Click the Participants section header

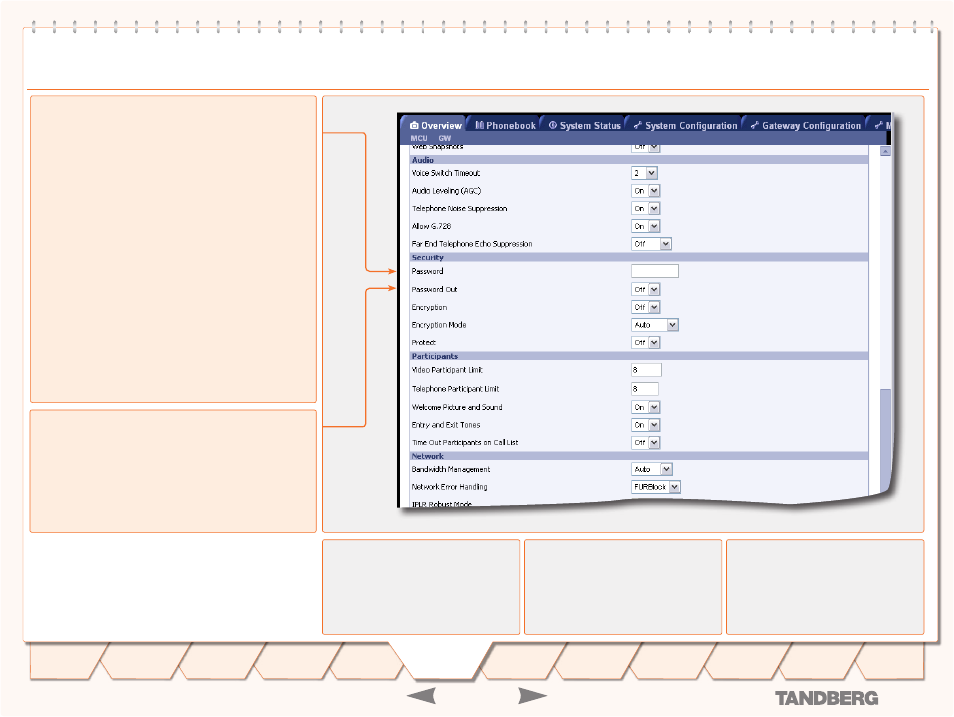coord(639,356)
